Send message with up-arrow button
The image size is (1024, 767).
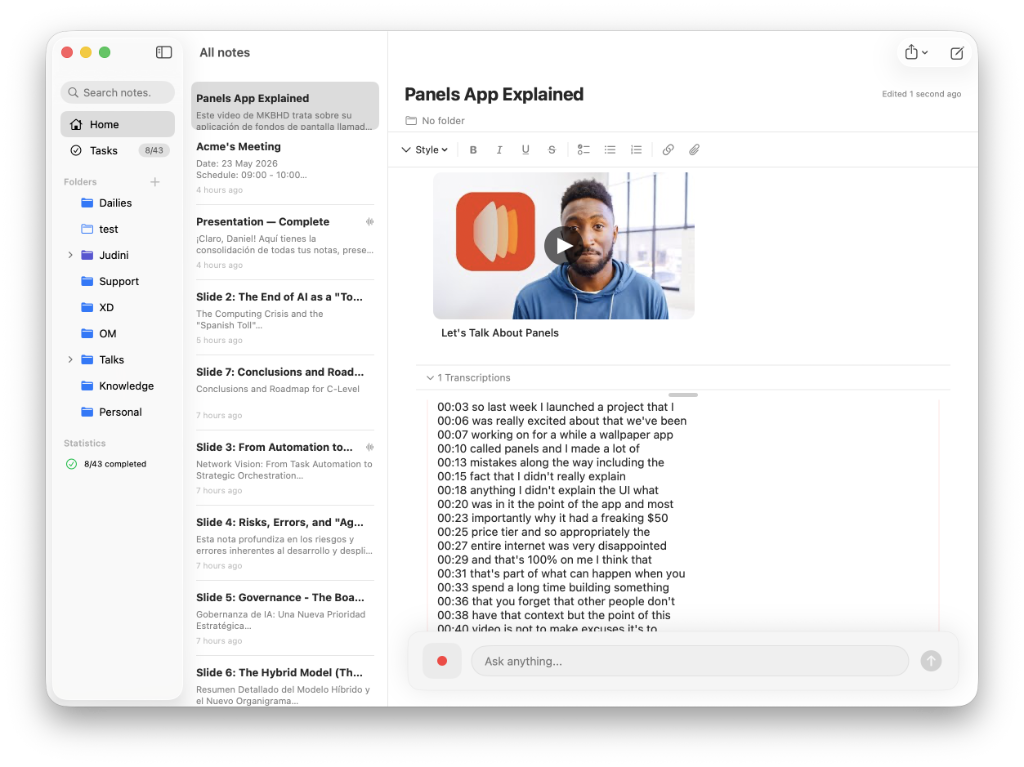[931, 661]
